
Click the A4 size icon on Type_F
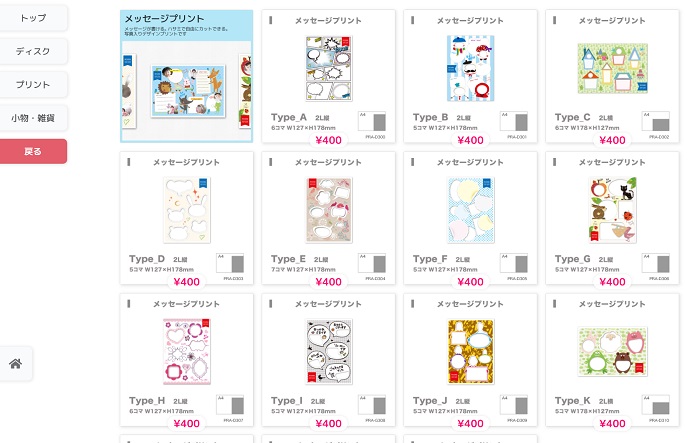click(x=514, y=264)
